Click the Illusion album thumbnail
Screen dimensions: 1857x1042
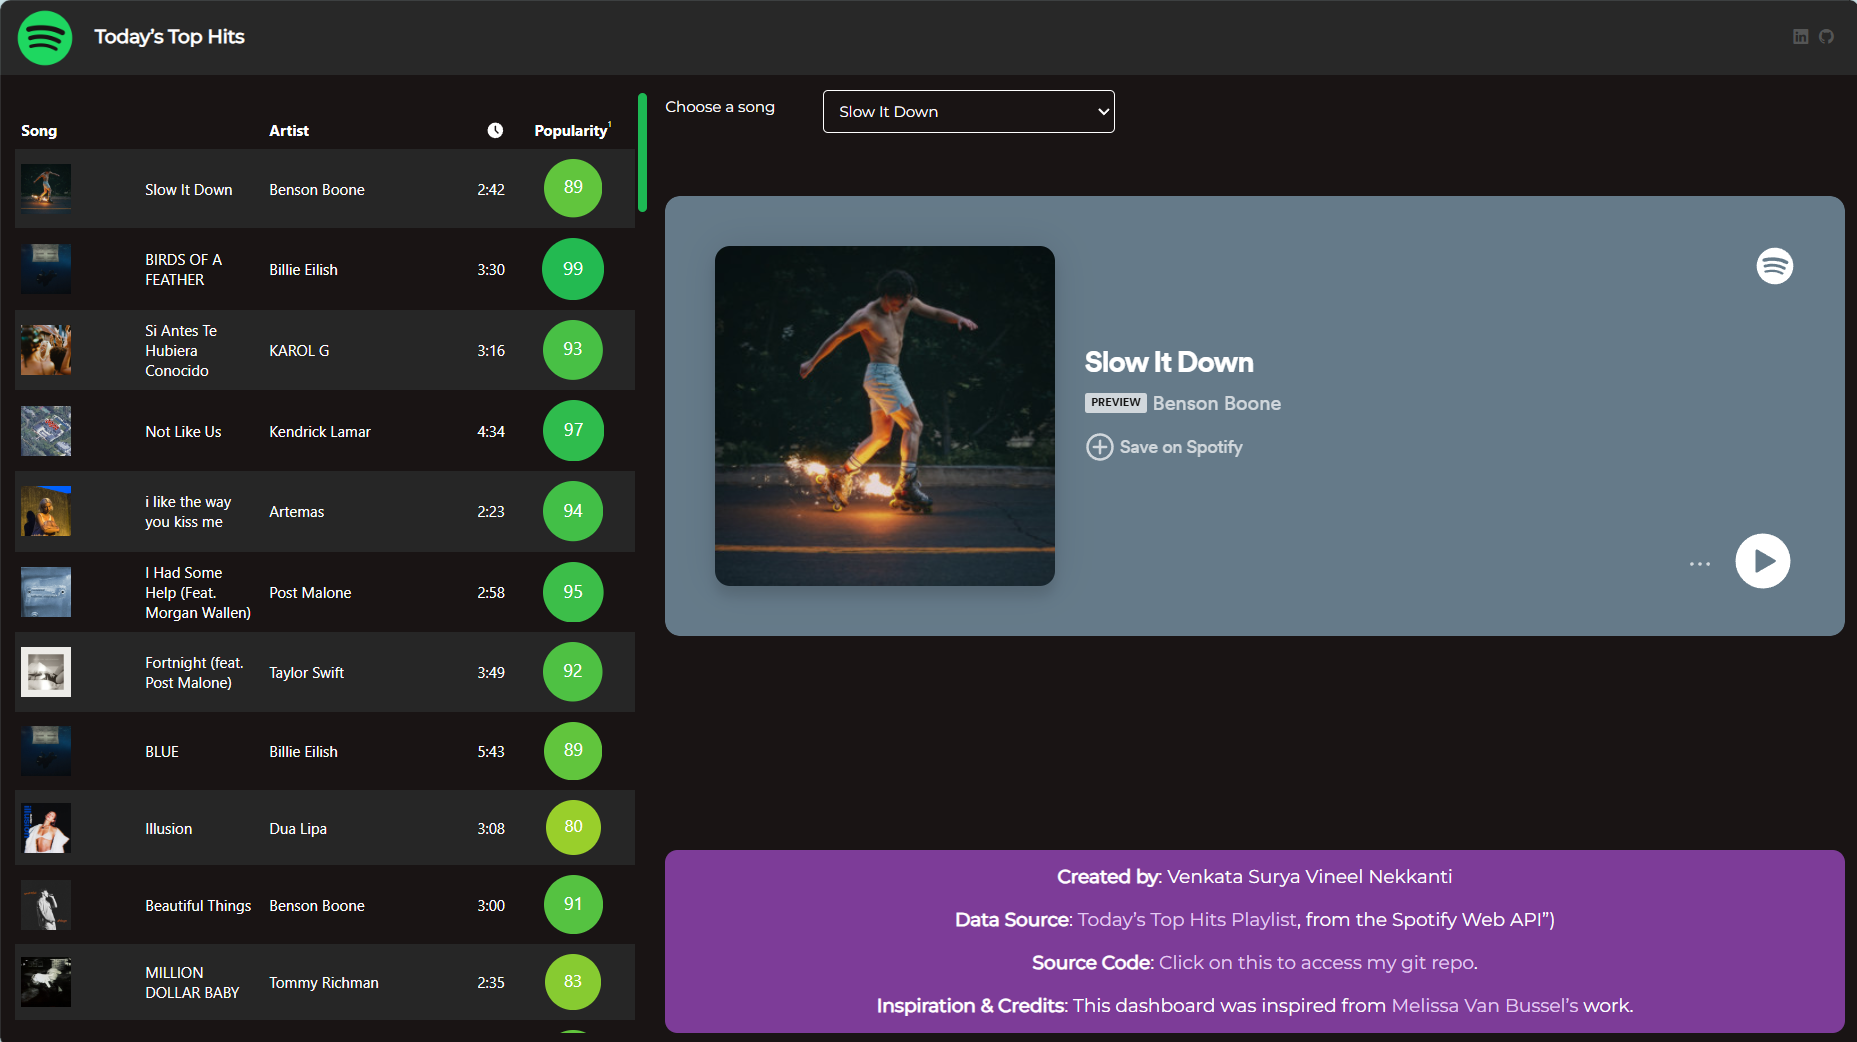[46, 828]
